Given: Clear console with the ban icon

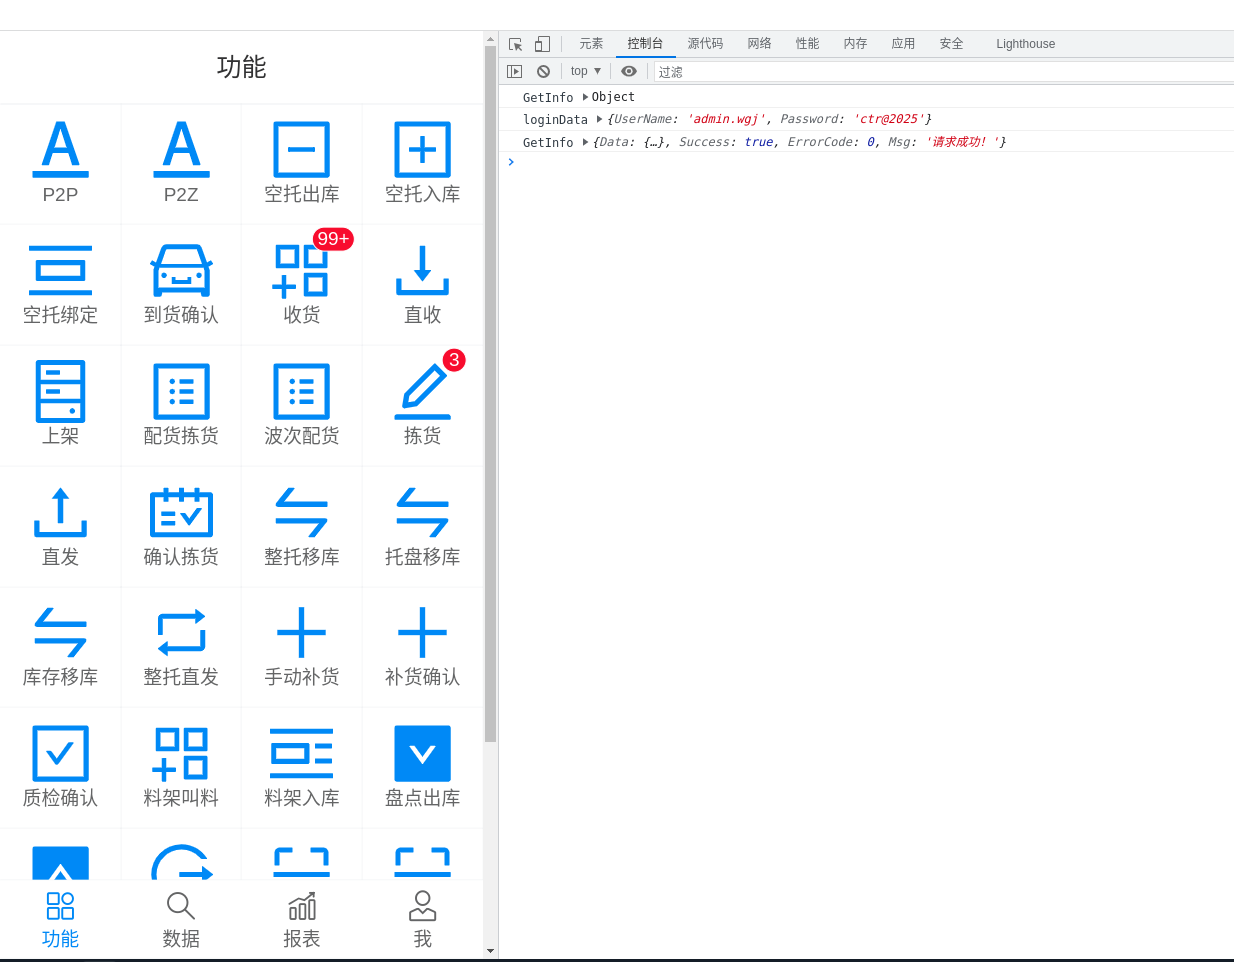Looking at the screenshot, I should 543,71.
